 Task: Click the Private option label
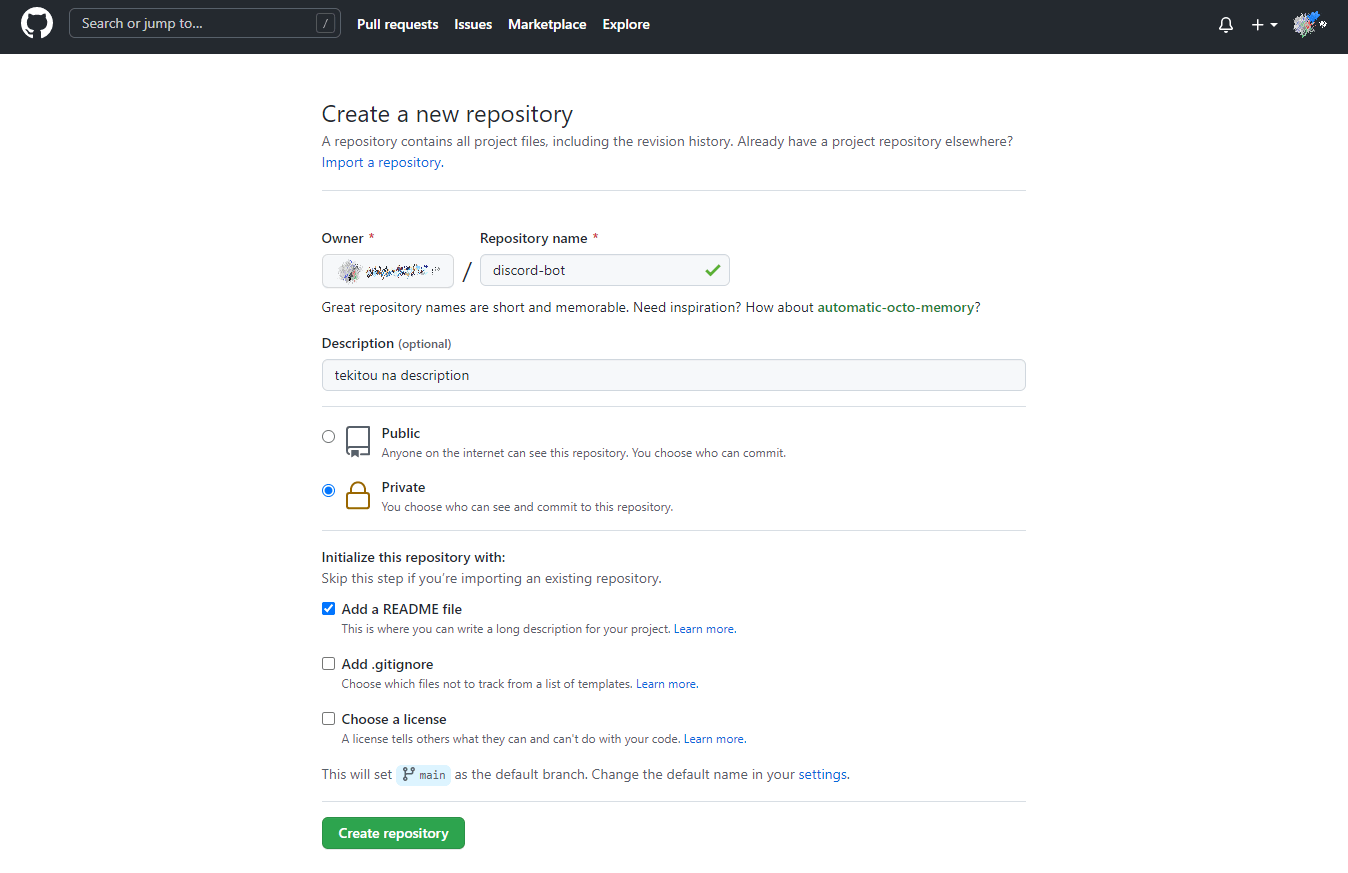pos(404,487)
